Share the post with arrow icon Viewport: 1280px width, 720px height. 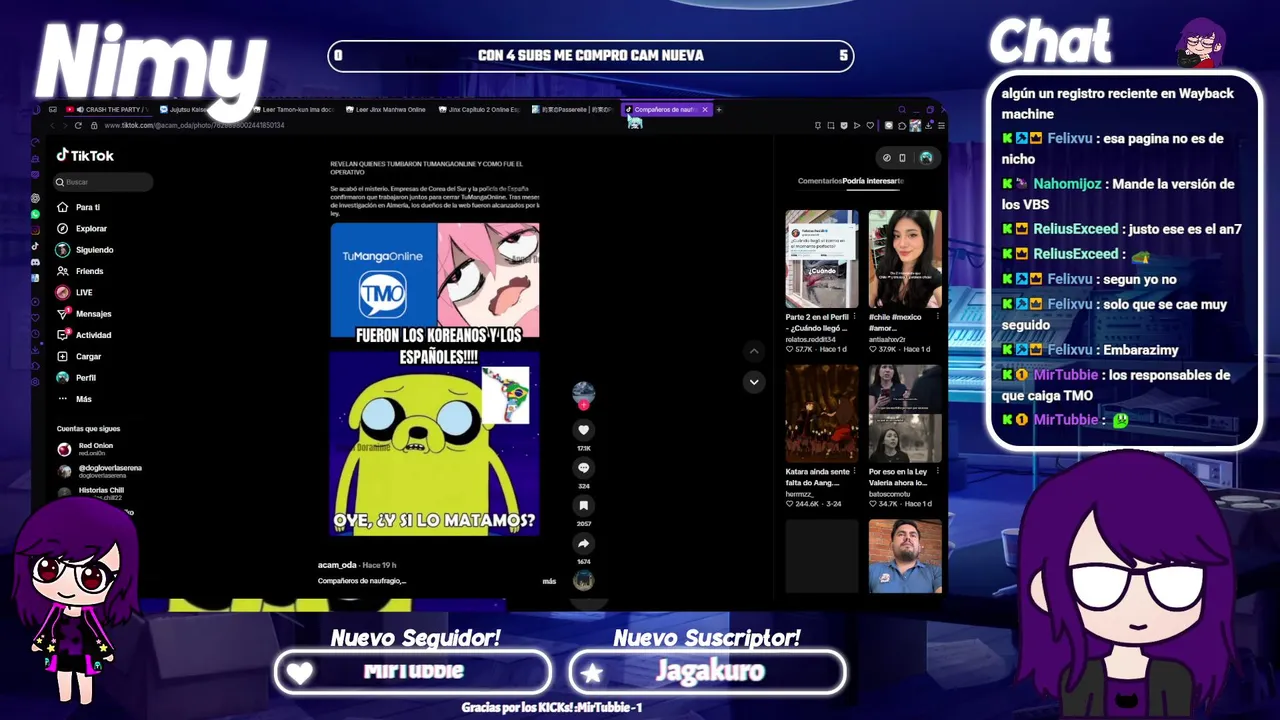pyautogui.click(x=584, y=543)
